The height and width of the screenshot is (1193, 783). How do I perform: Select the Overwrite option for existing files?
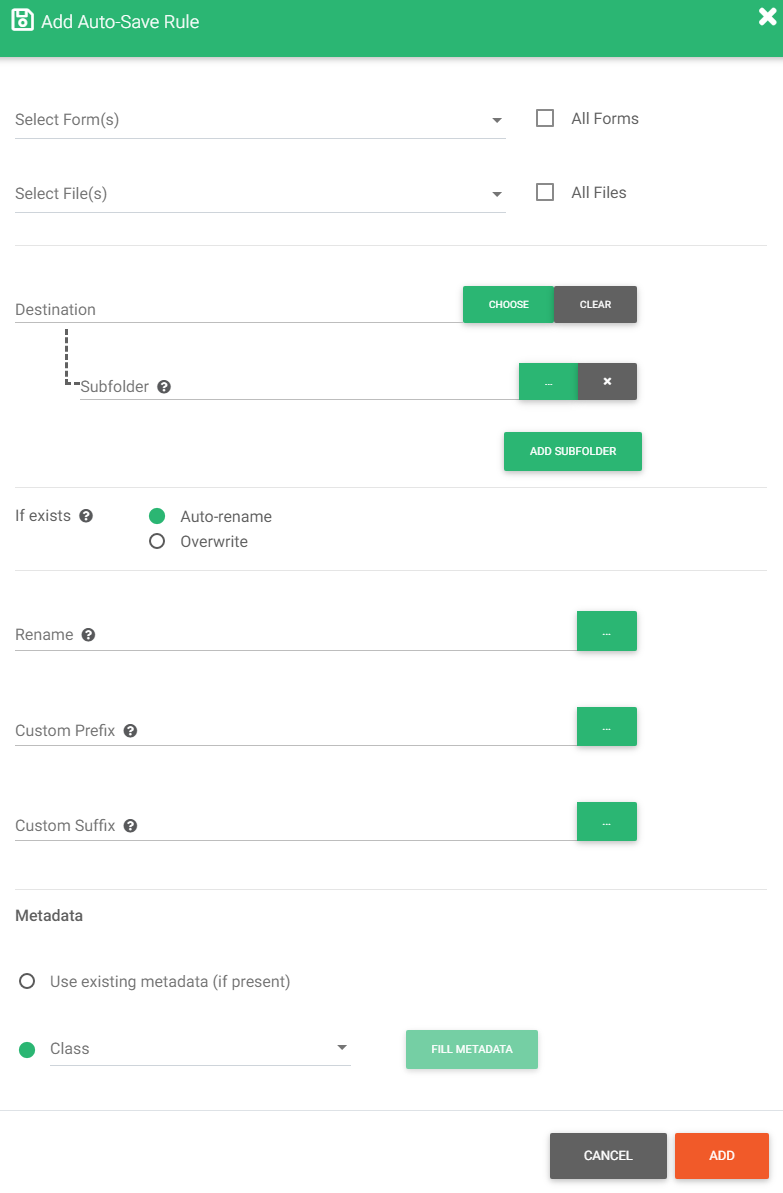coord(157,541)
